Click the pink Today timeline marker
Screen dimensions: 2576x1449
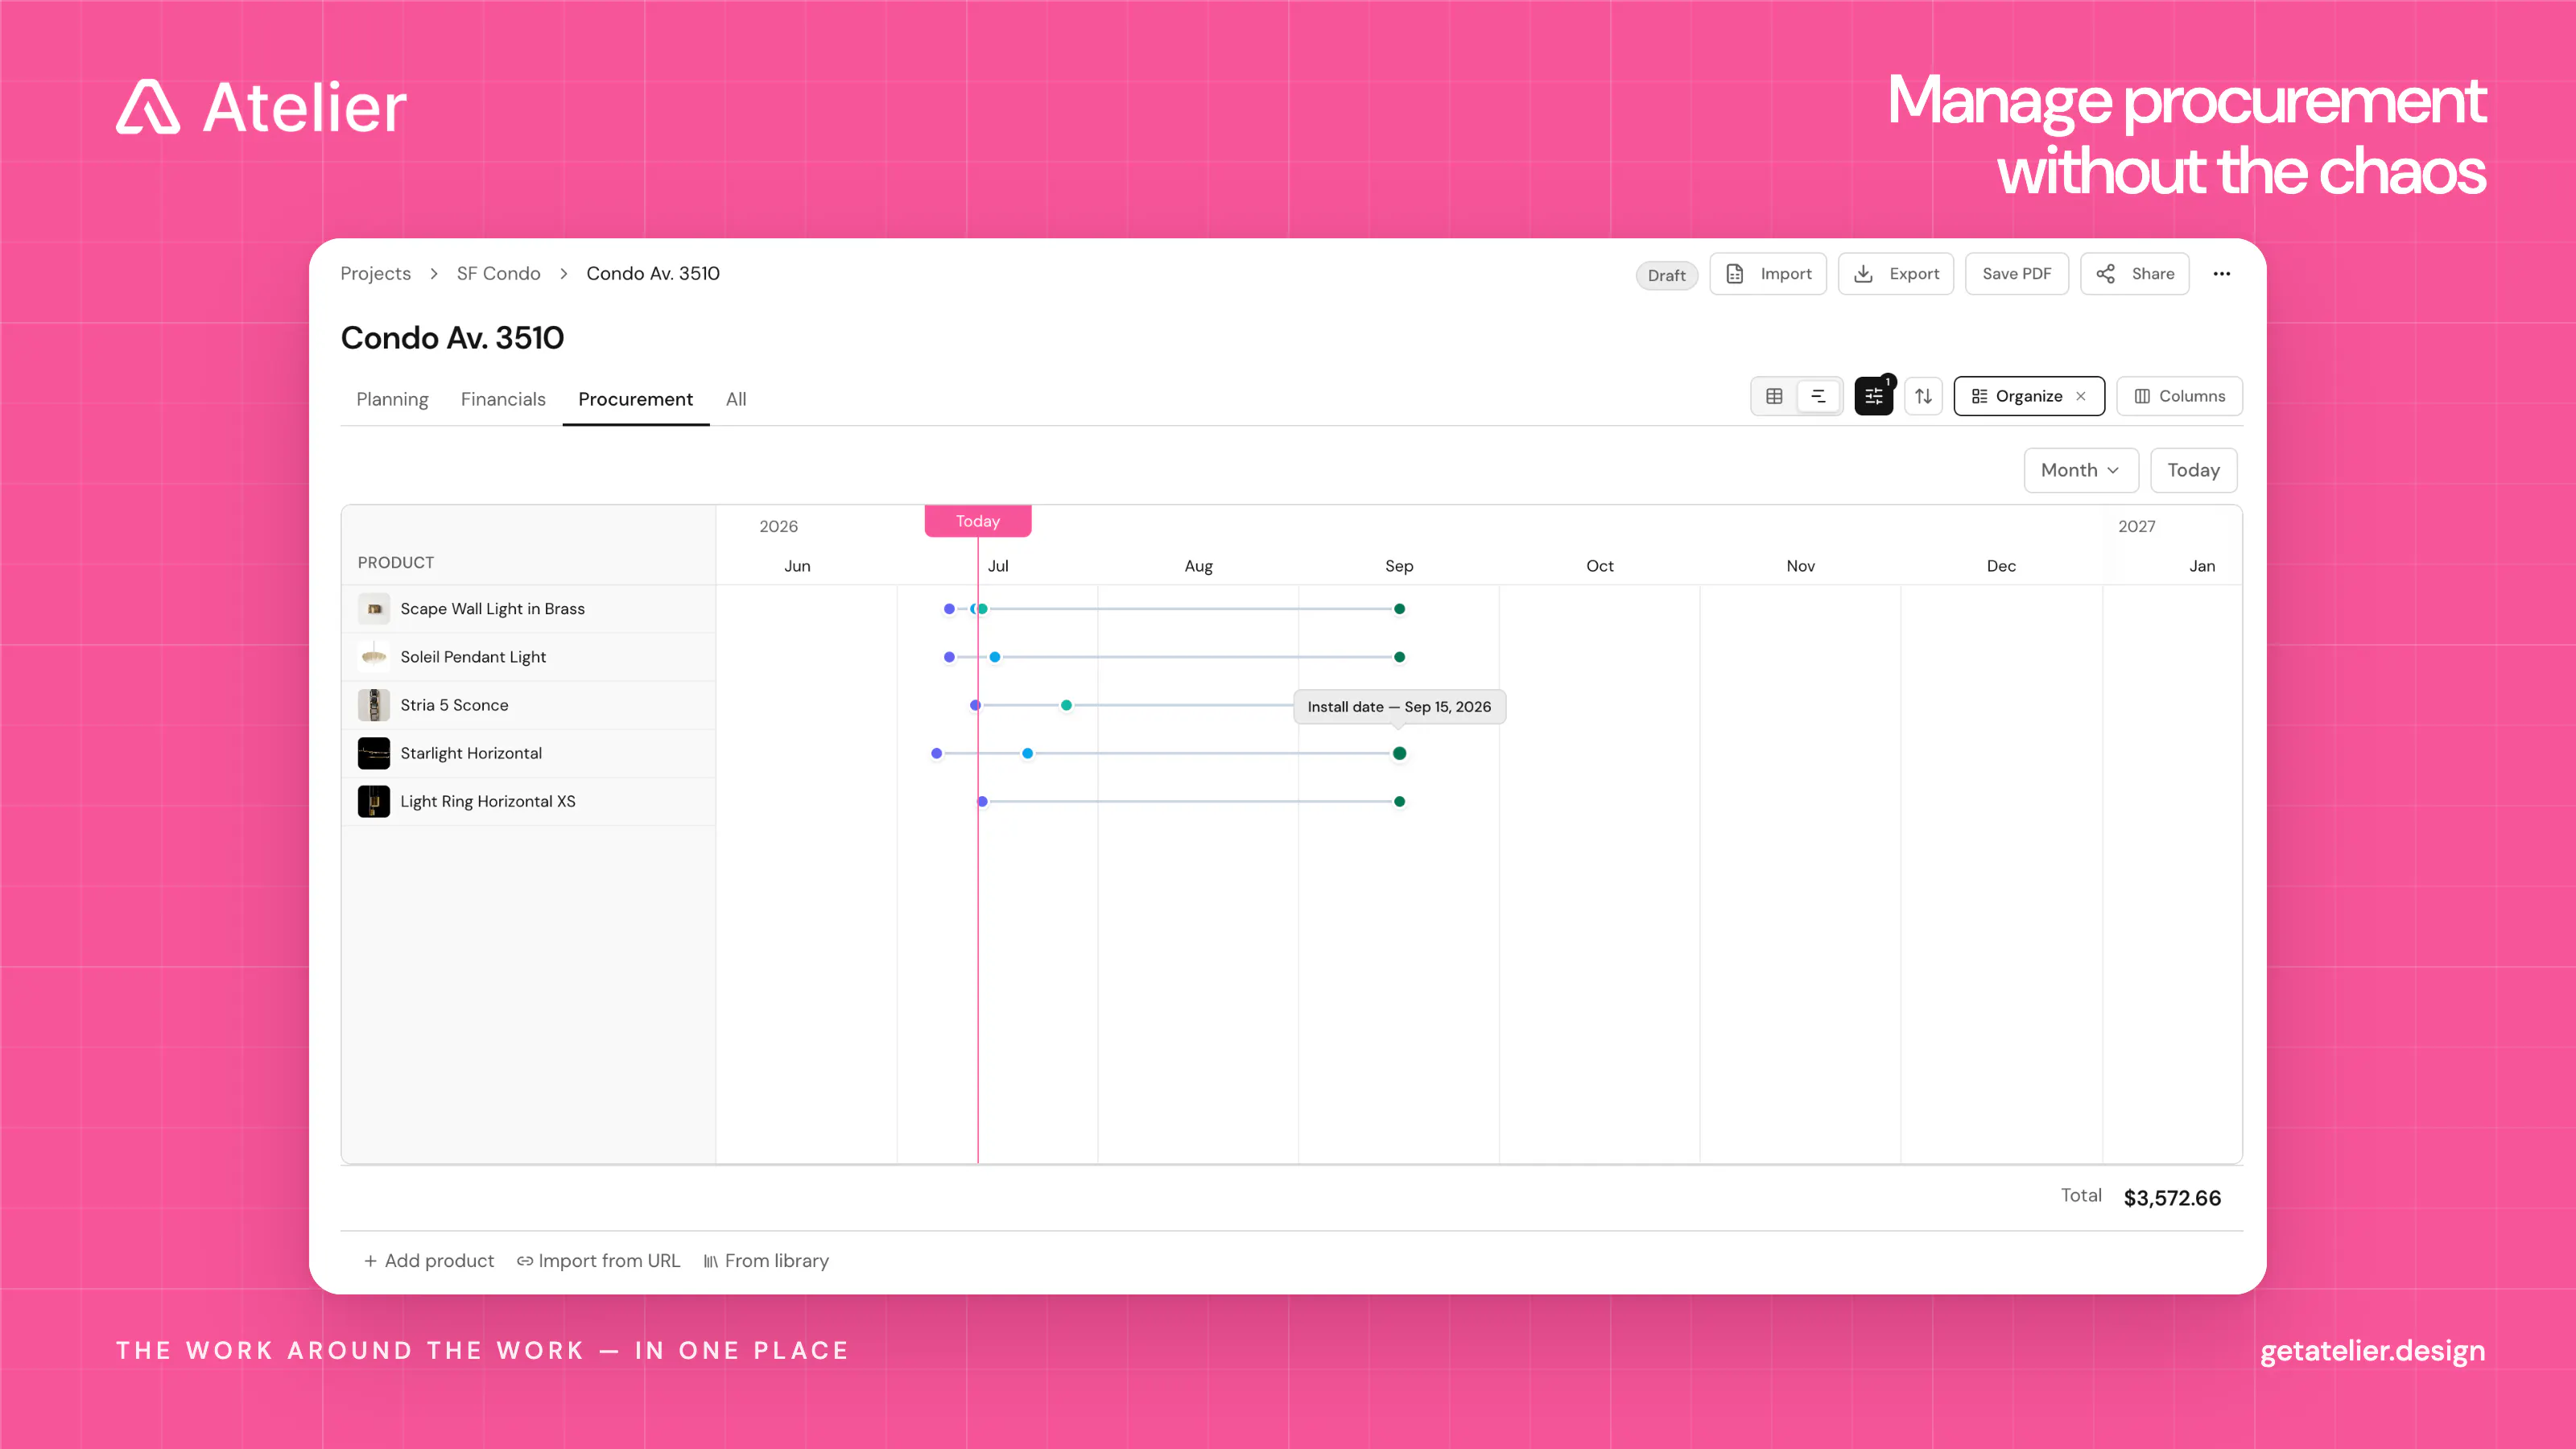click(x=977, y=521)
